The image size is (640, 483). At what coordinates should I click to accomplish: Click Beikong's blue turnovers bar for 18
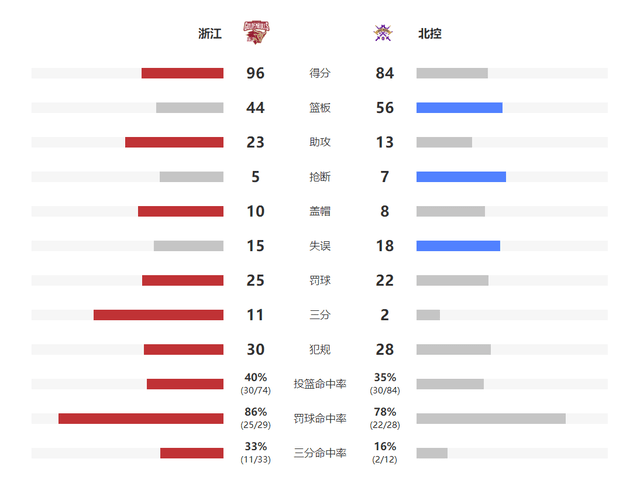(x=458, y=246)
